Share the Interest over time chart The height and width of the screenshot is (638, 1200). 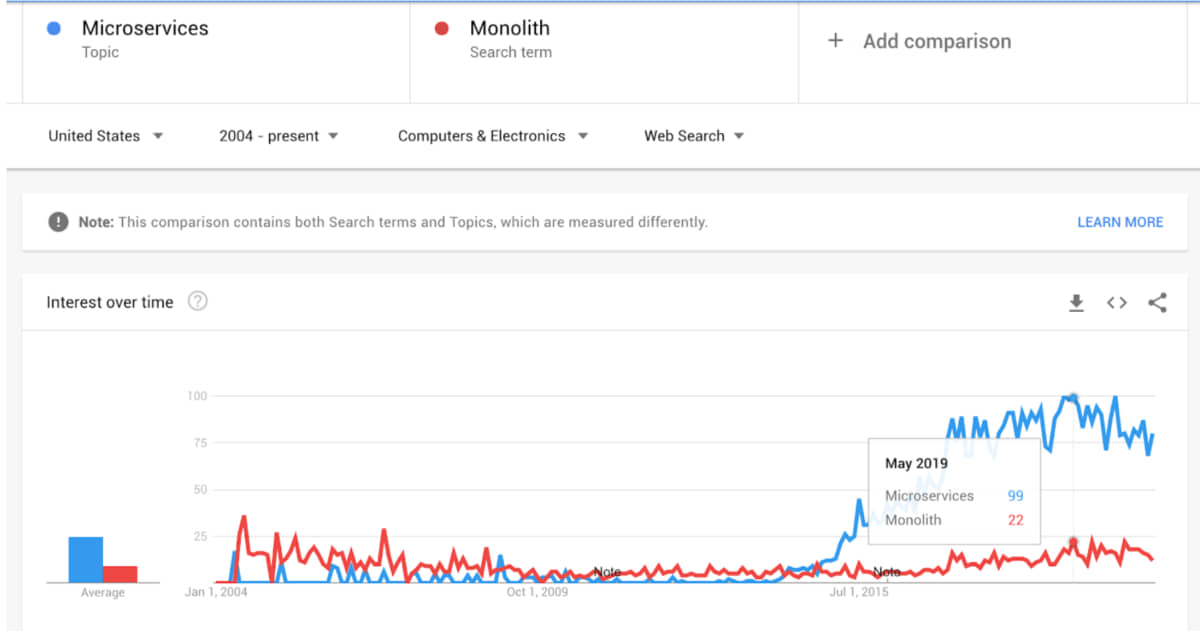pyautogui.click(x=1157, y=303)
